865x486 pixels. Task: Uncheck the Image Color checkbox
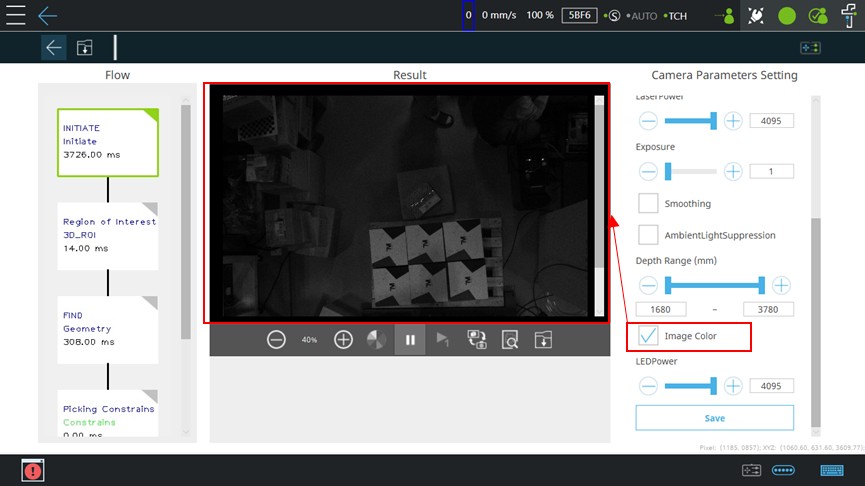coord(648,335)
